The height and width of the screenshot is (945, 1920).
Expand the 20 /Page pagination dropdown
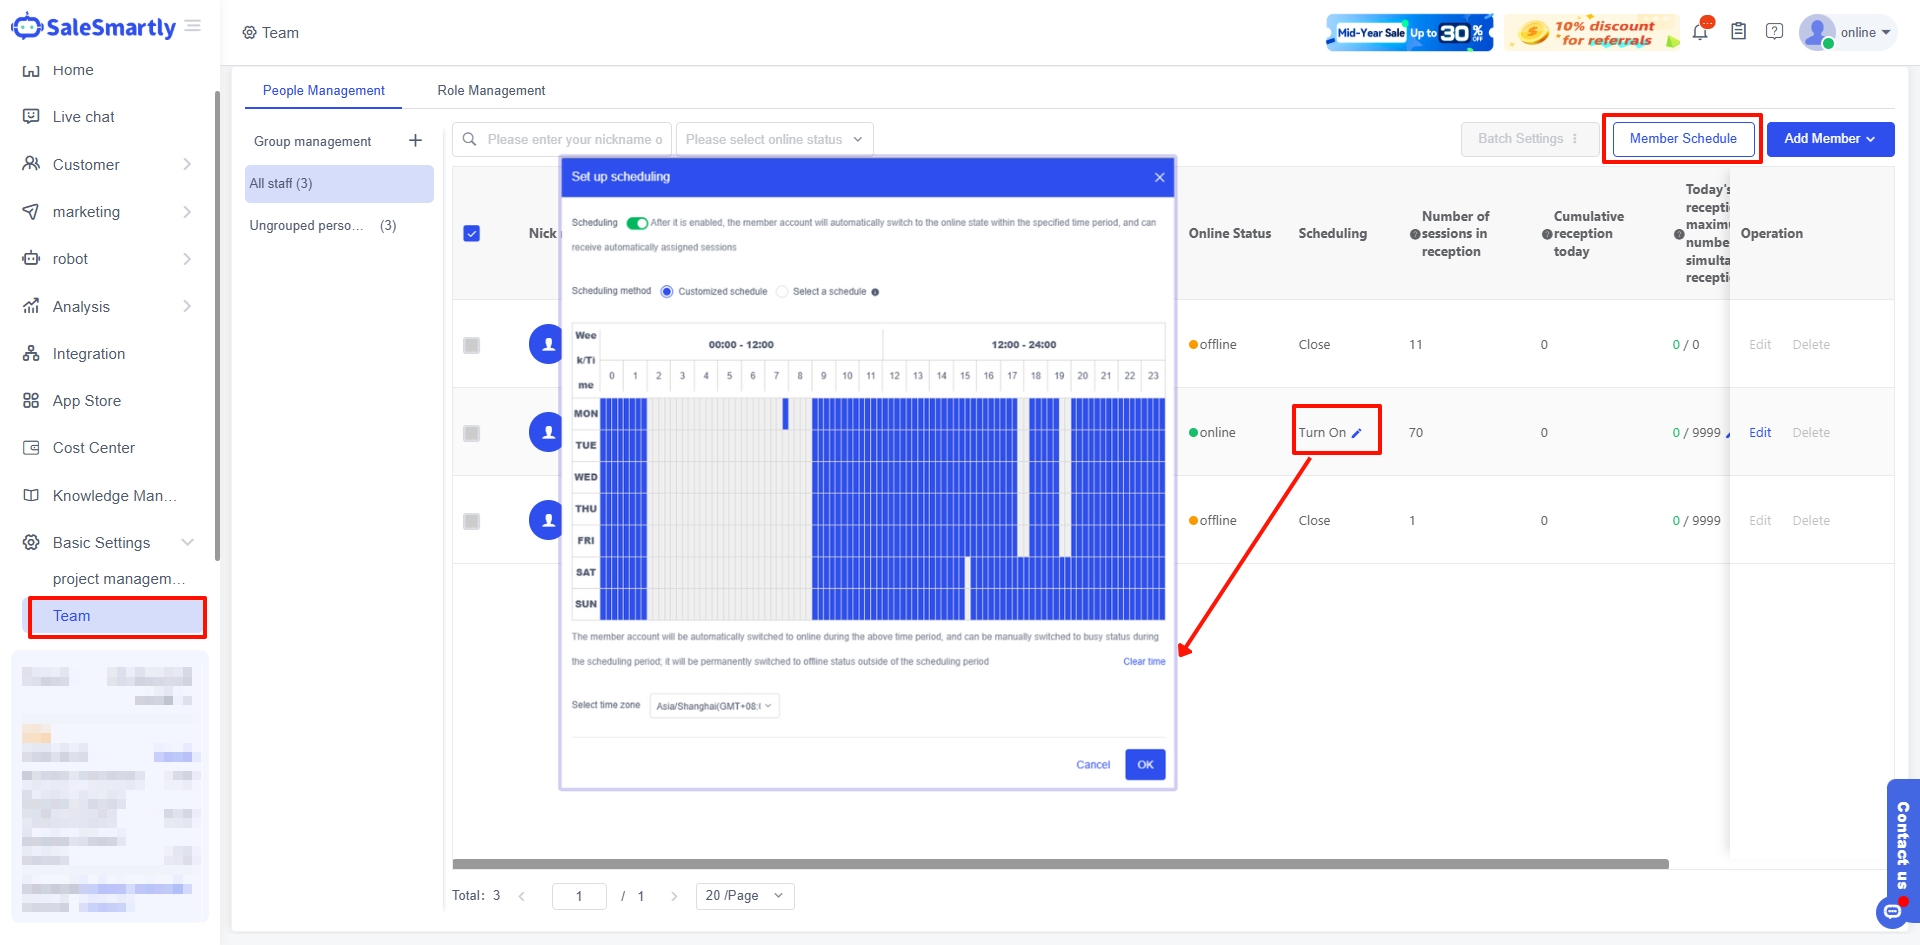tap(744, 896)
